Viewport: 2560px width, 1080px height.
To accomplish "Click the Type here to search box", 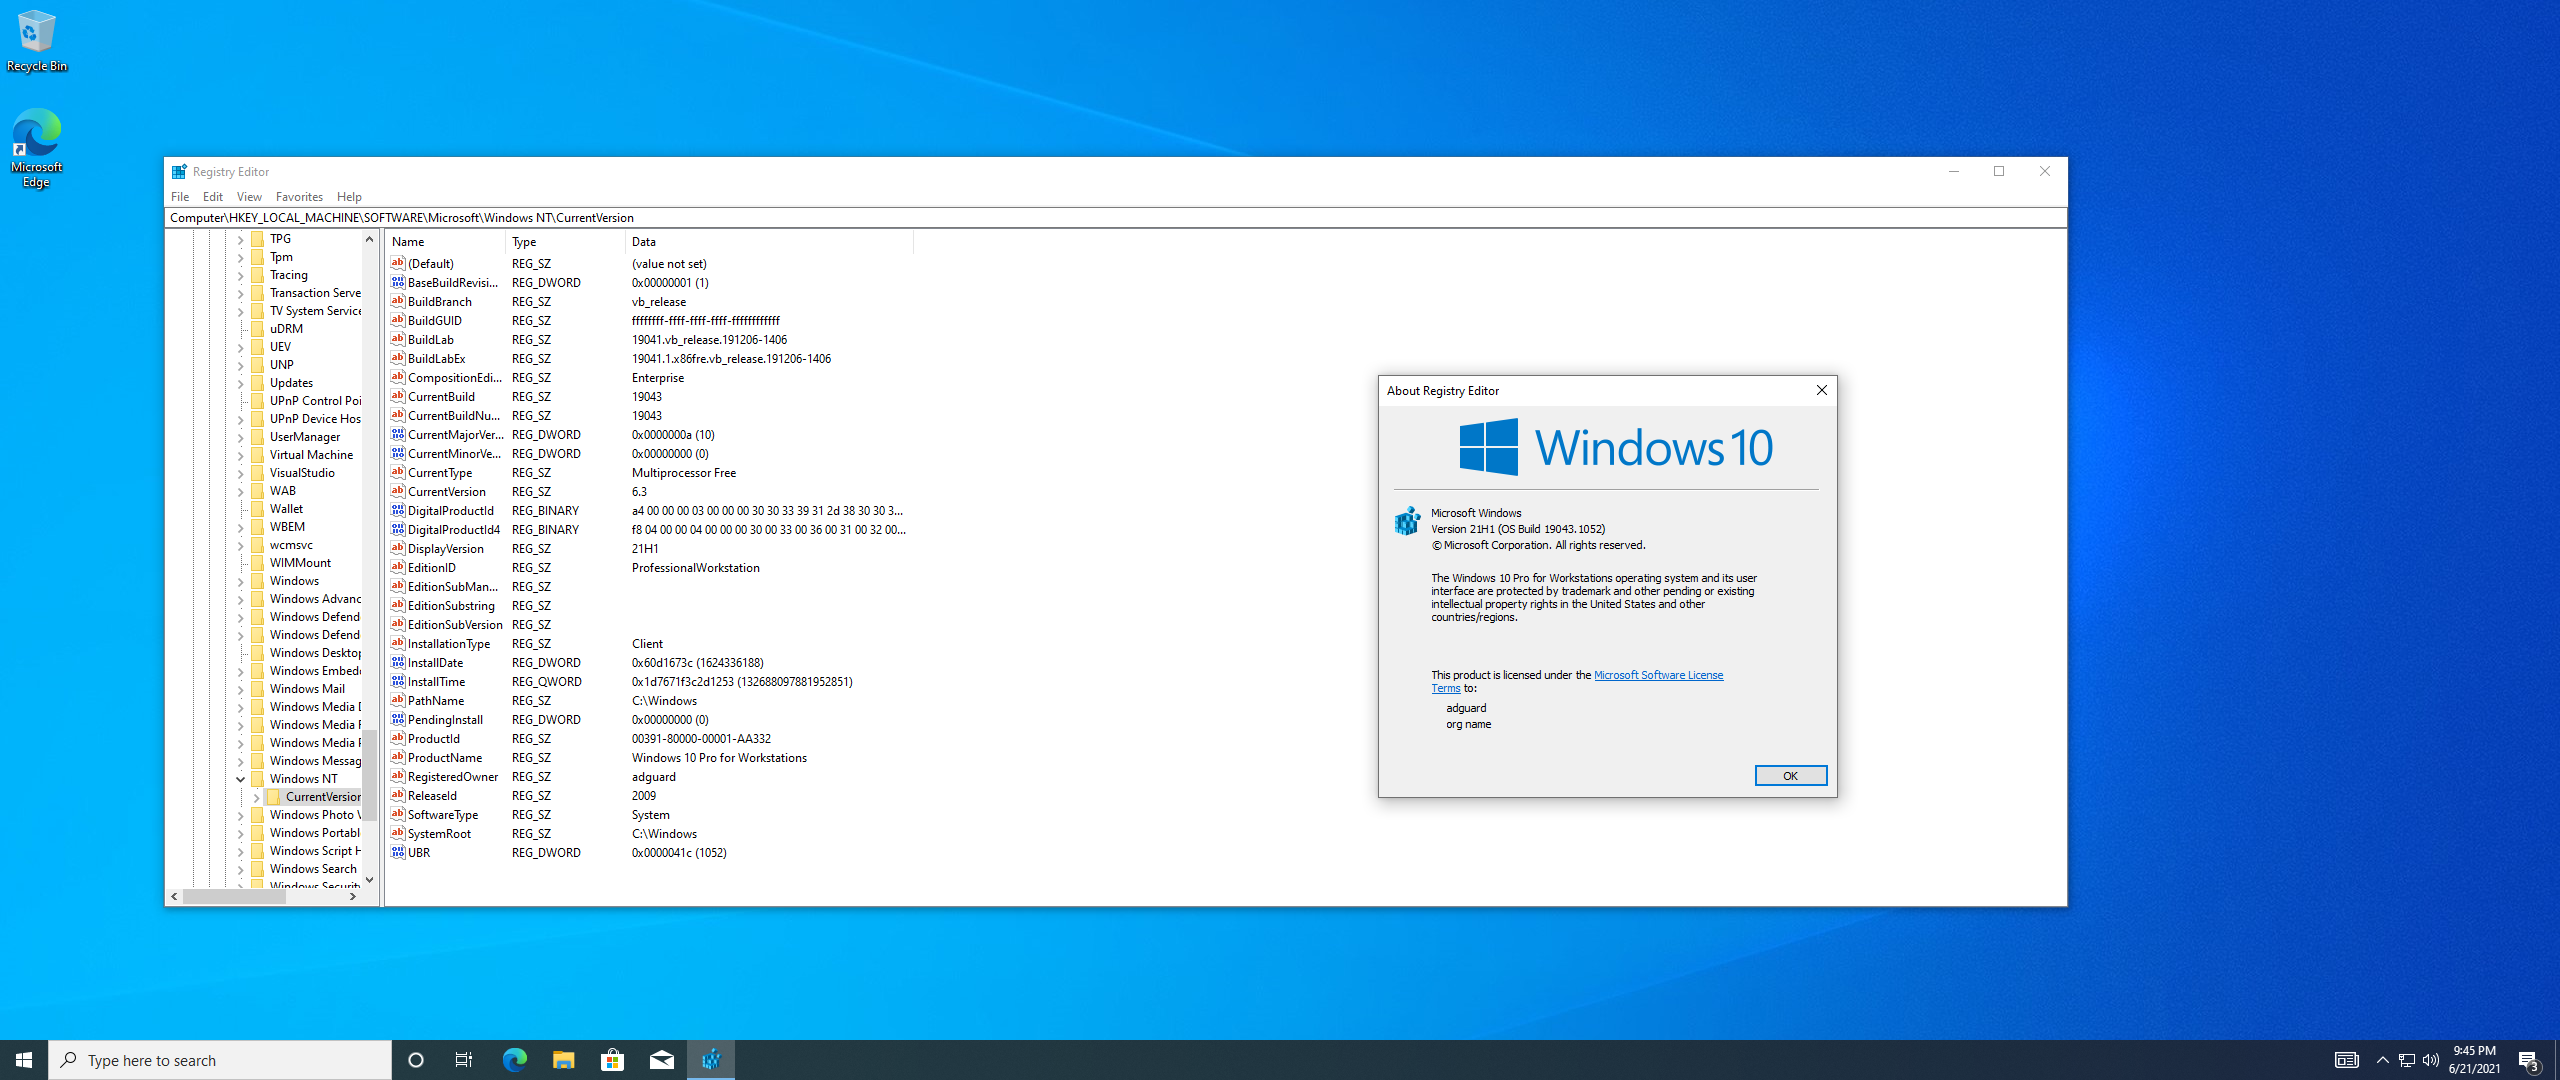I will [220, 1060].
